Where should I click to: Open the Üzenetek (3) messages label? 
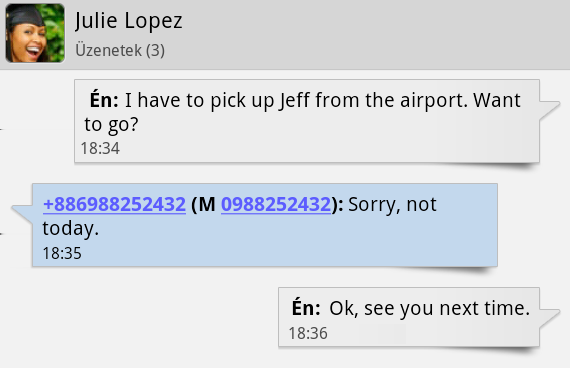[x=120, y=50]
